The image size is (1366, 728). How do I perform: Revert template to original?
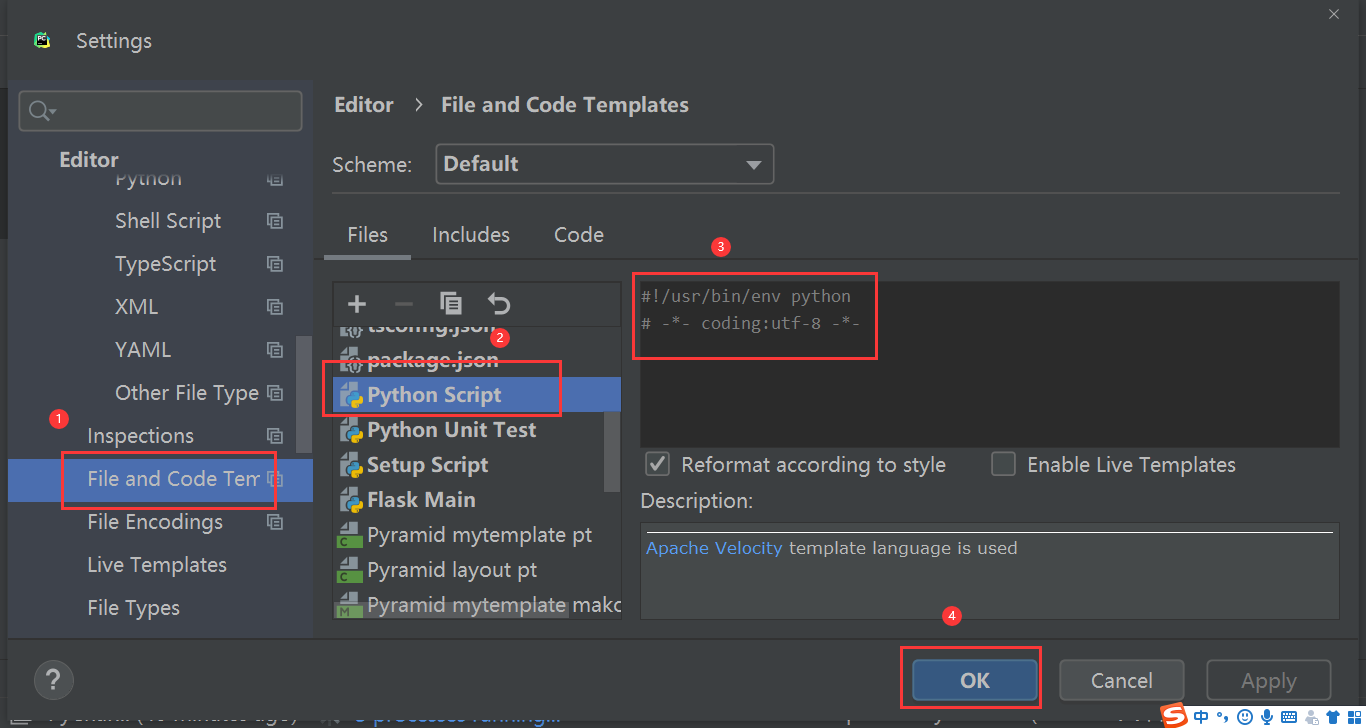pos(499,304)
